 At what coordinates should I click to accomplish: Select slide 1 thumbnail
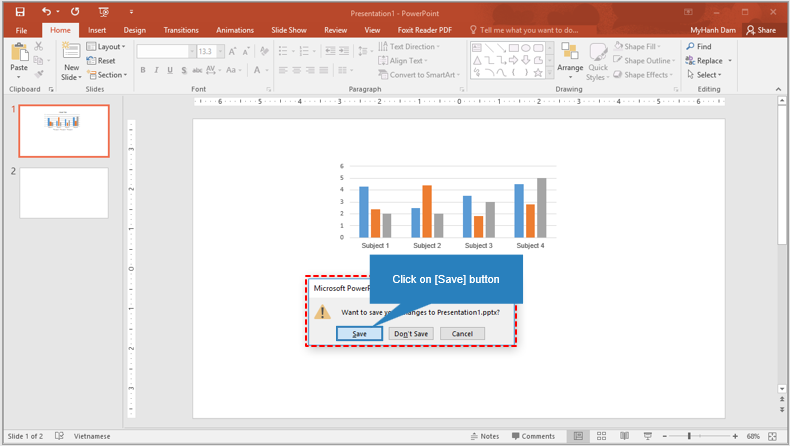point(64,131)
